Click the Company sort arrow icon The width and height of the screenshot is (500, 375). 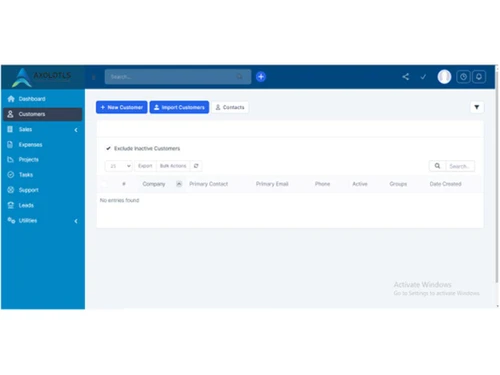click(x=179, y=184)
